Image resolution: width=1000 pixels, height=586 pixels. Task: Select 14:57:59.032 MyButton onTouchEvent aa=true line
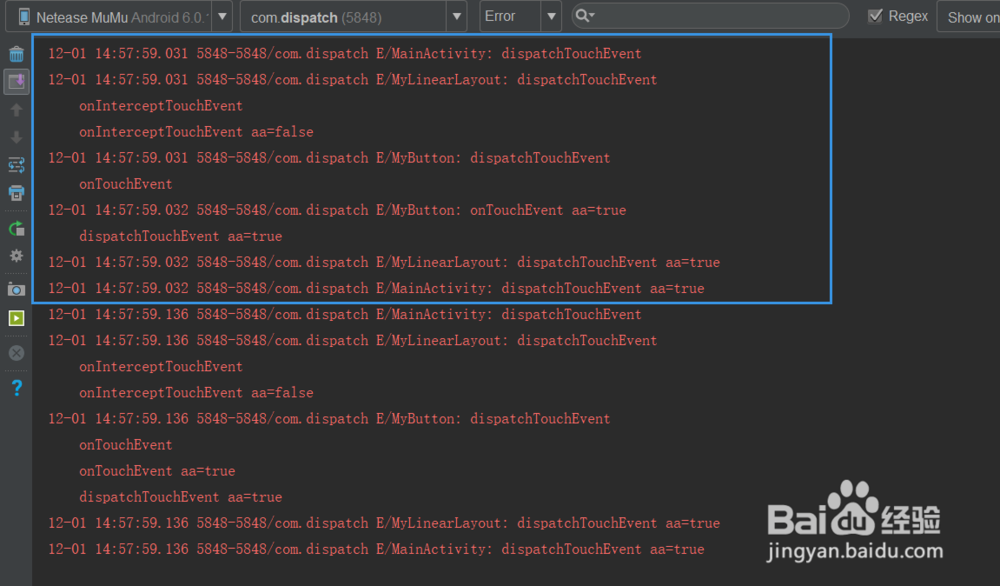tap(337, 210)
